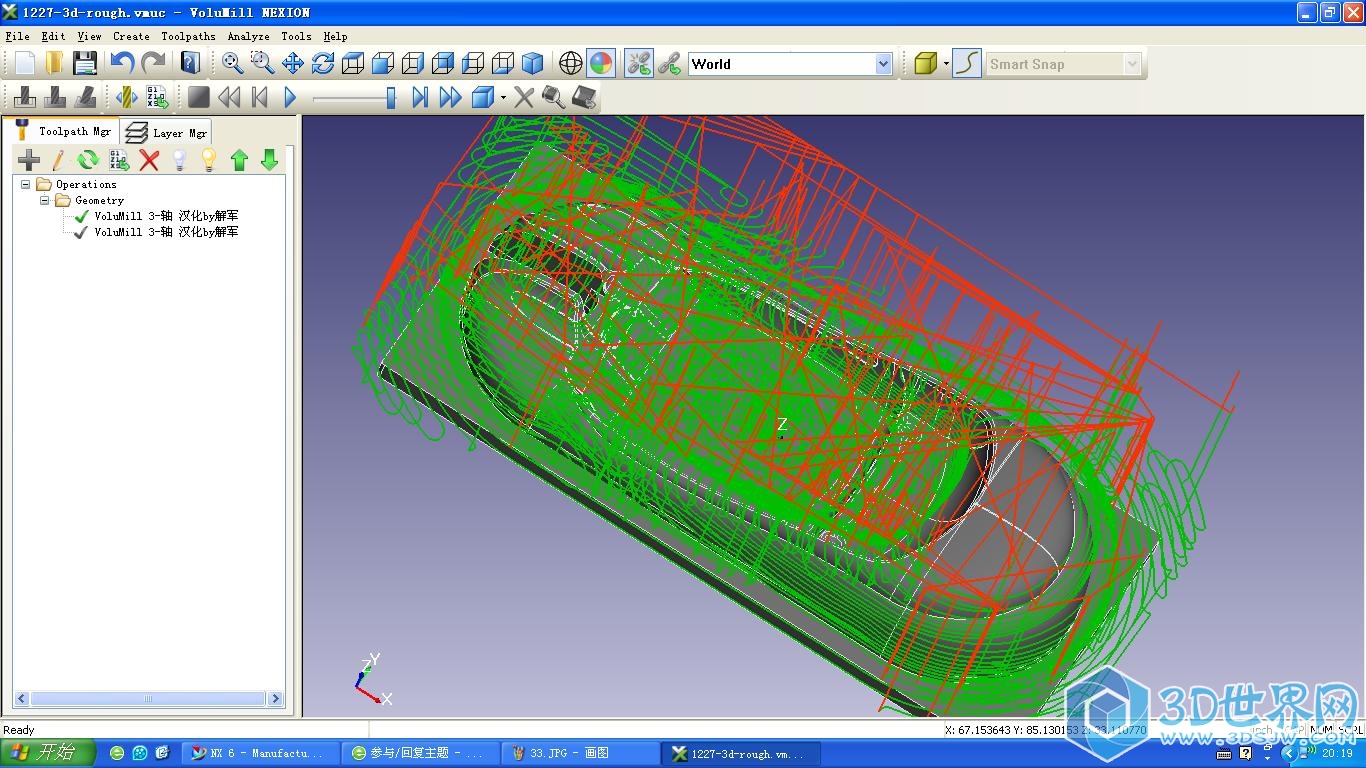Move operation down with green arrow
Viewport: 1366px width, 768px height.
(x=269, y=159)
